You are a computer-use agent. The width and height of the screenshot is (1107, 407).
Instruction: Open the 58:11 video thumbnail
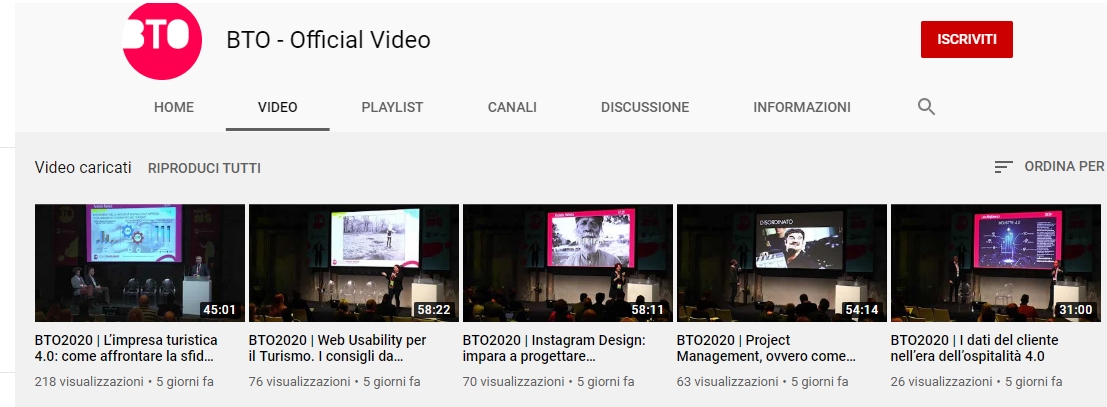pos(568,263)
